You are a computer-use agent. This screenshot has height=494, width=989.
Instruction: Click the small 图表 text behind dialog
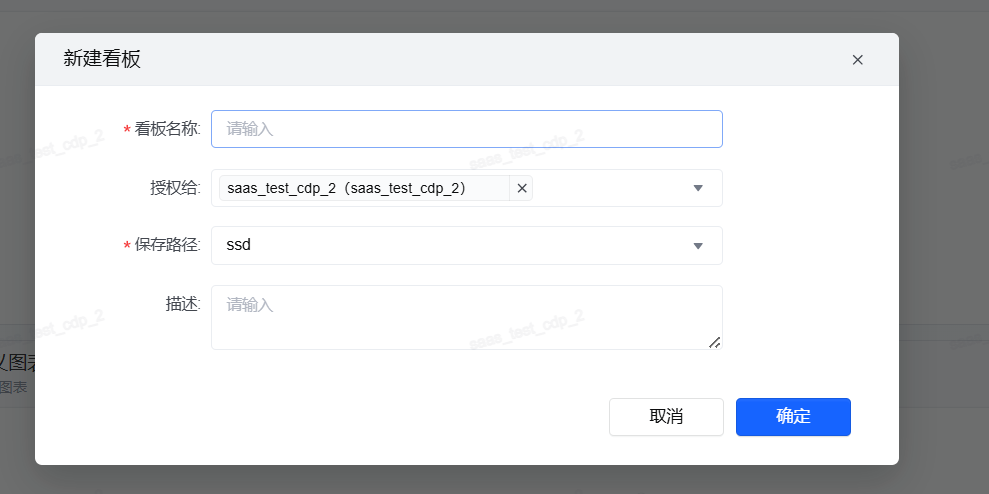pyautogui.click(x=14, y=387)
